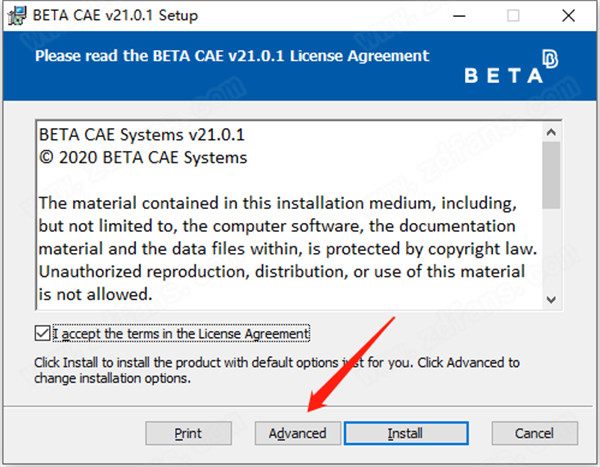Minimize the BETA CAE Setup window

(459, 16)
